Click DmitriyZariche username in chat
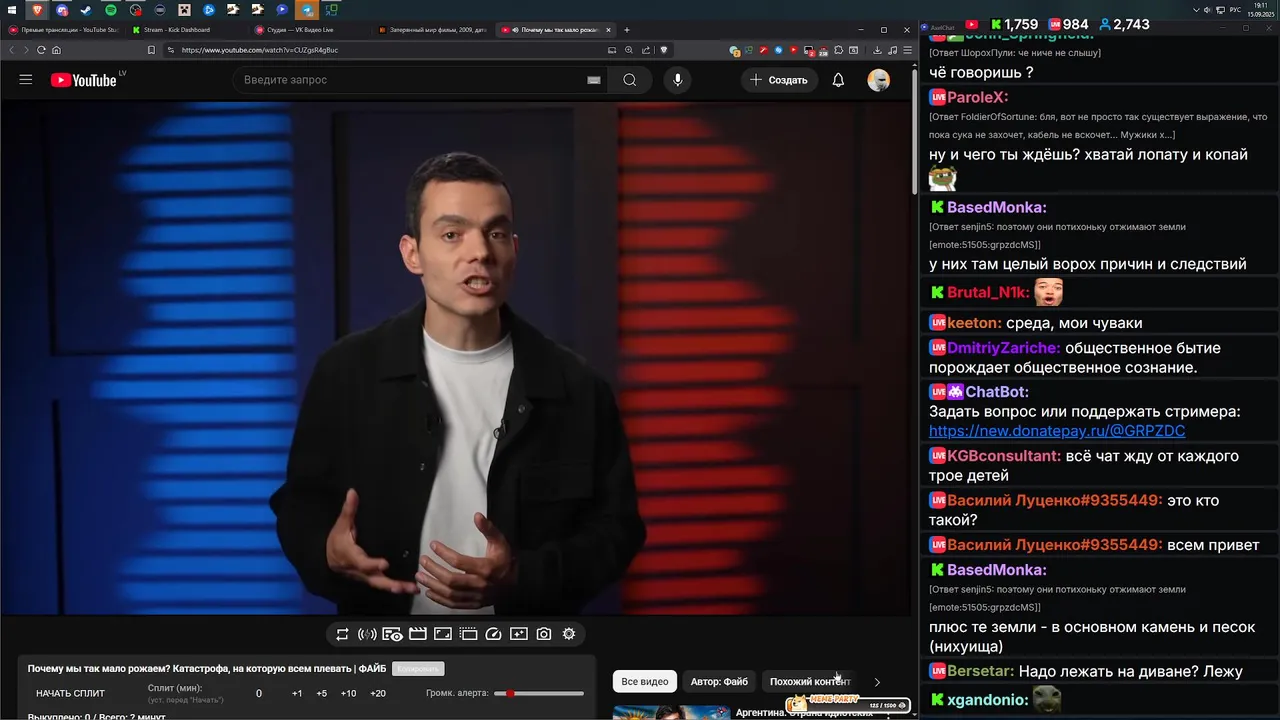 (x=1004, y=348)
